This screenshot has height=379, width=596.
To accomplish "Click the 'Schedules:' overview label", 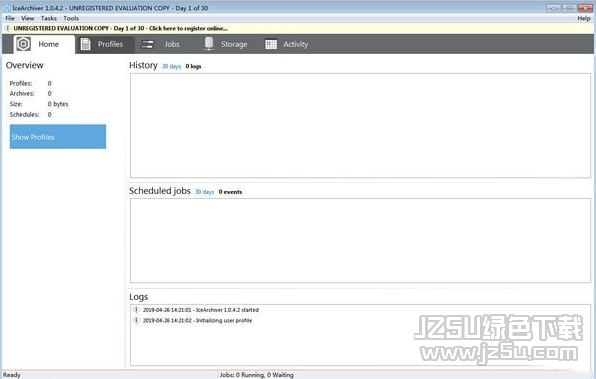I will coord(24,114).
